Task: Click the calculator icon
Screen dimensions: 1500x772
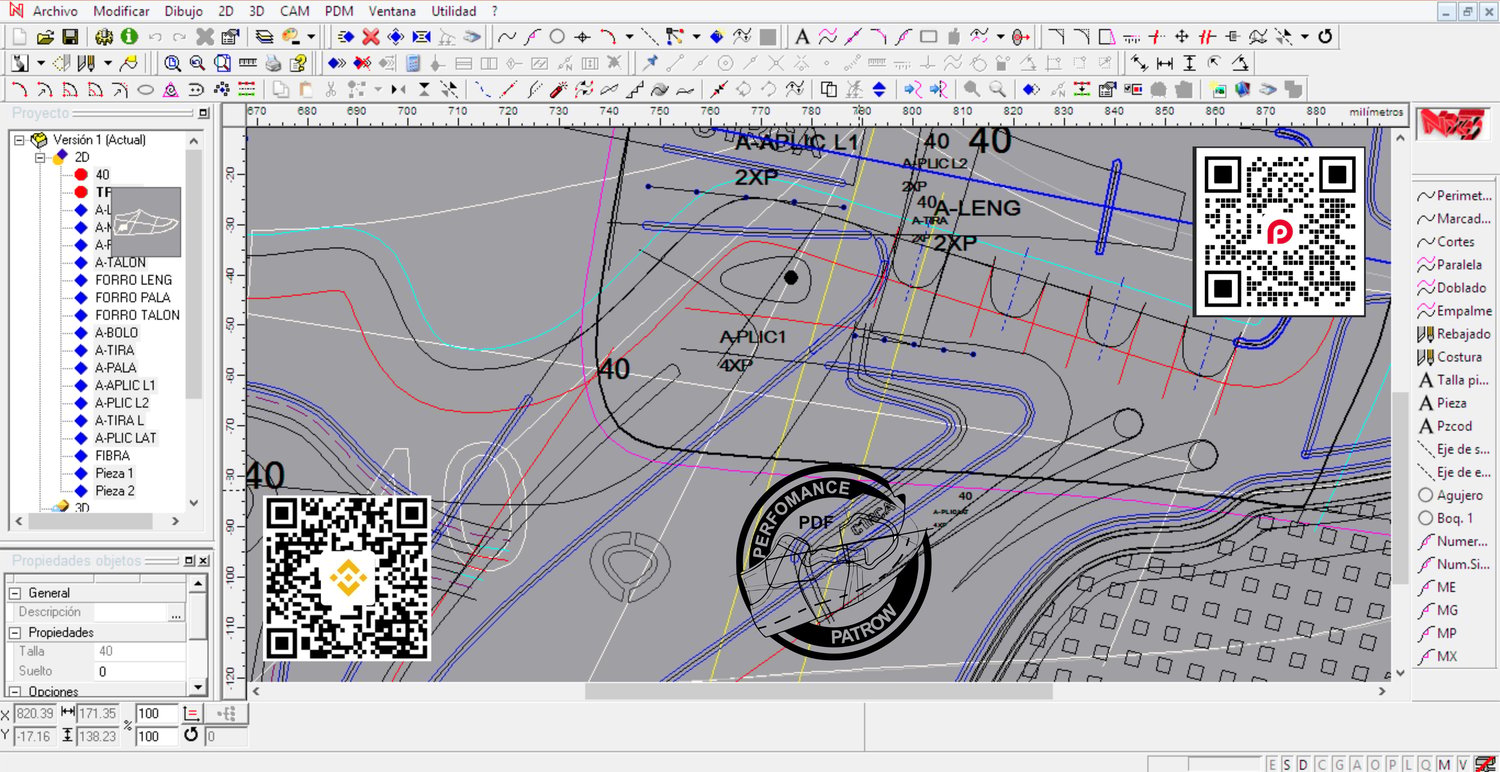Action: (413, 63)
